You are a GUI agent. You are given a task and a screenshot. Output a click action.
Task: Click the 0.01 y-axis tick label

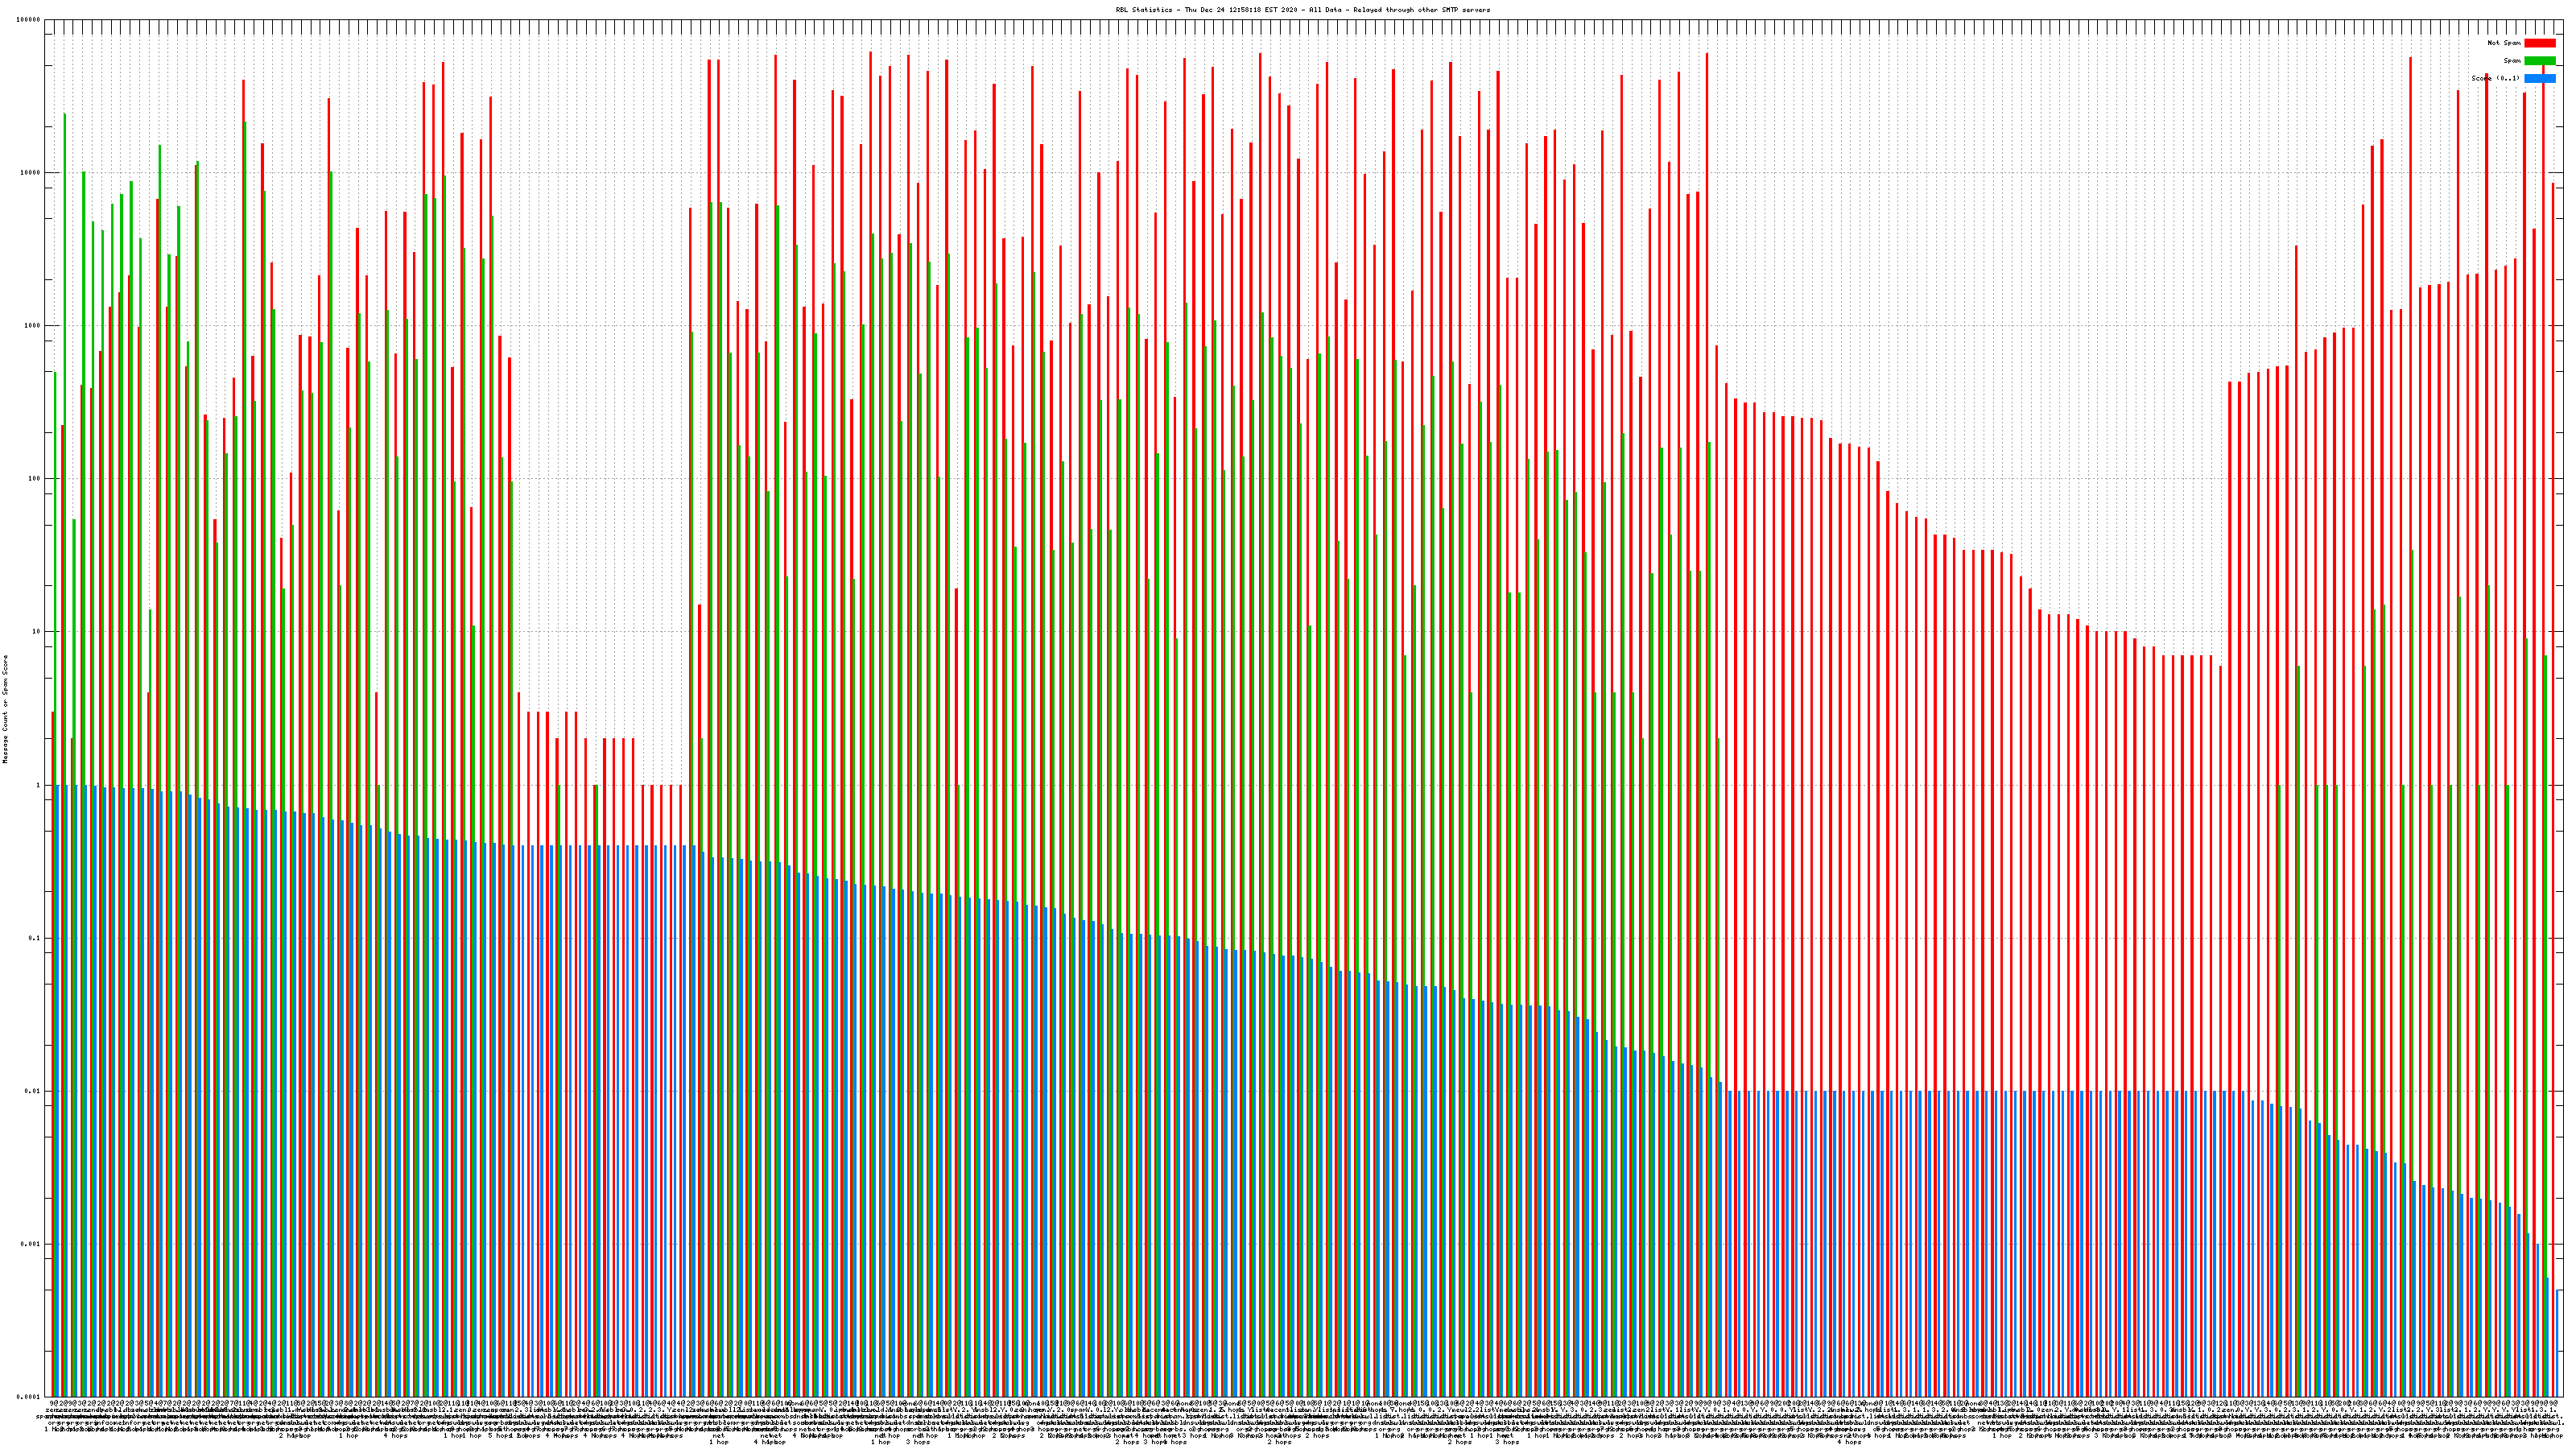33,1091
